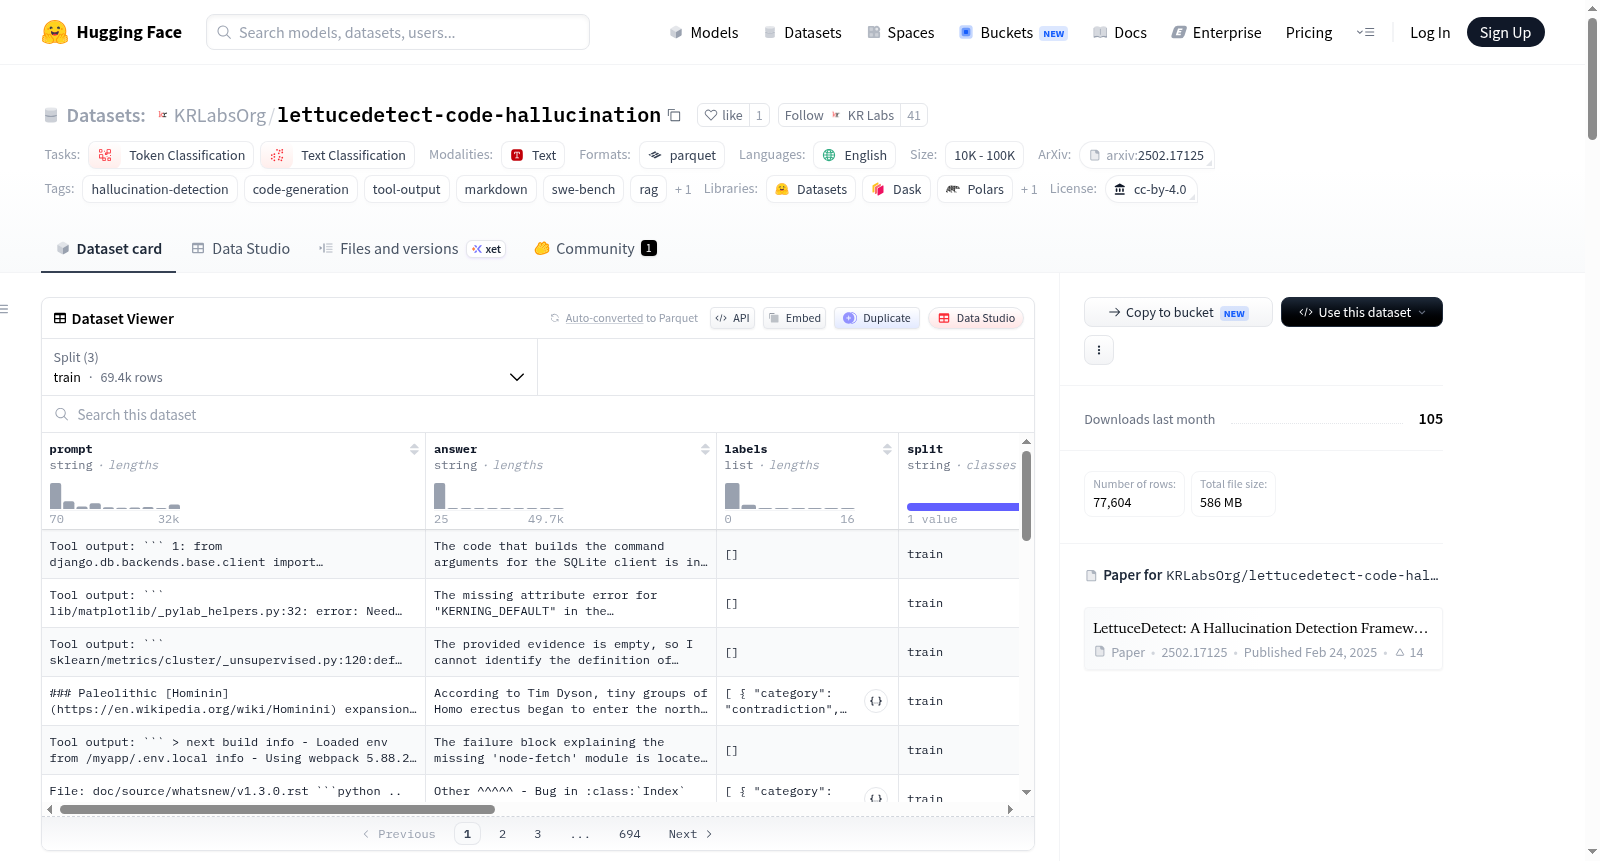Show additional tags via +1 after rag
The image size is (1600, 861).
pos(683,189)
